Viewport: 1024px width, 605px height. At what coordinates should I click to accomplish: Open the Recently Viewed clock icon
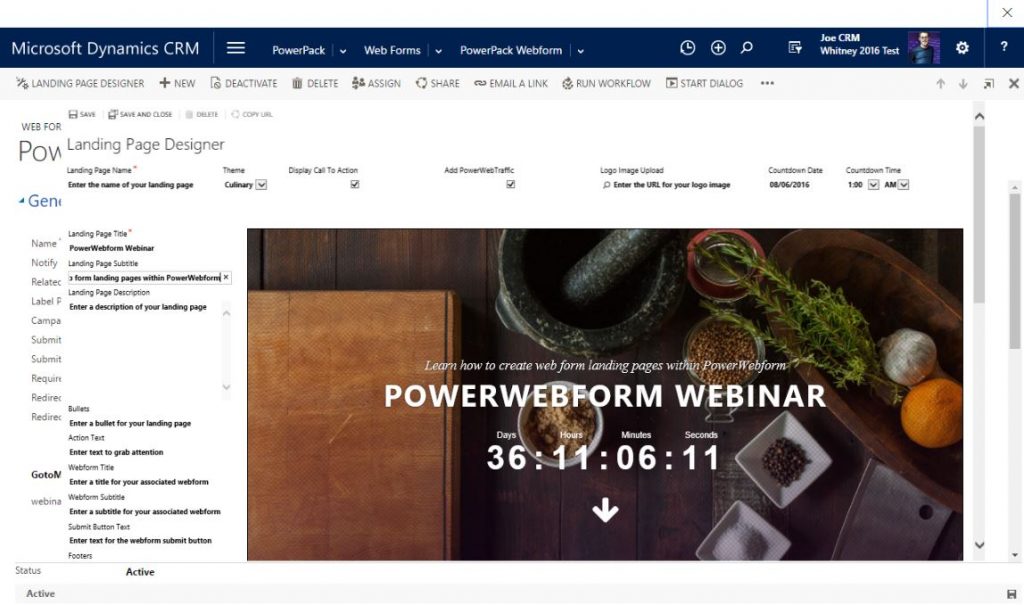(686, 47)
